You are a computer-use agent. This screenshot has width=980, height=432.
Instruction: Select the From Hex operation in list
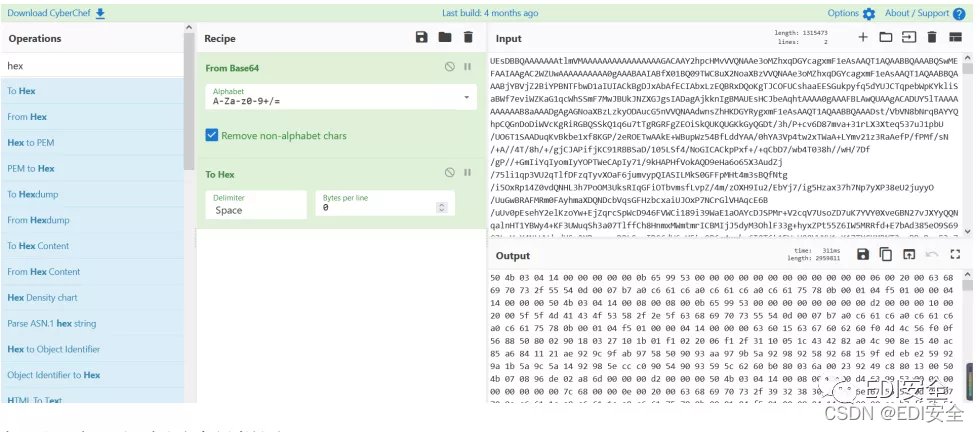coord(92,117)
